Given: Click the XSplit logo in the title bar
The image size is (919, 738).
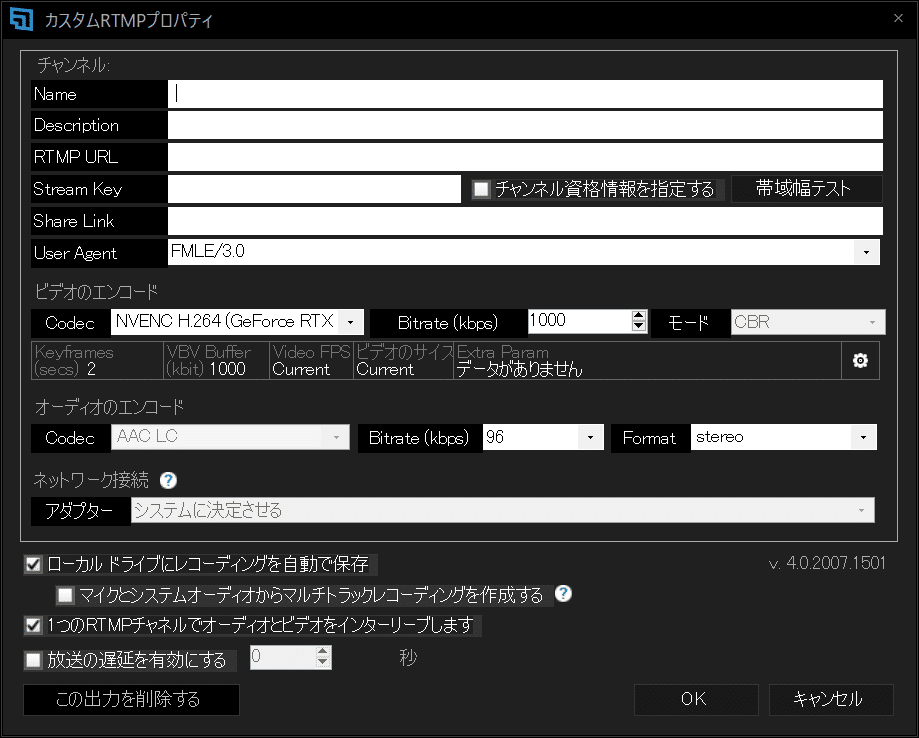Looking at the screenshot, I should (22, 19).
